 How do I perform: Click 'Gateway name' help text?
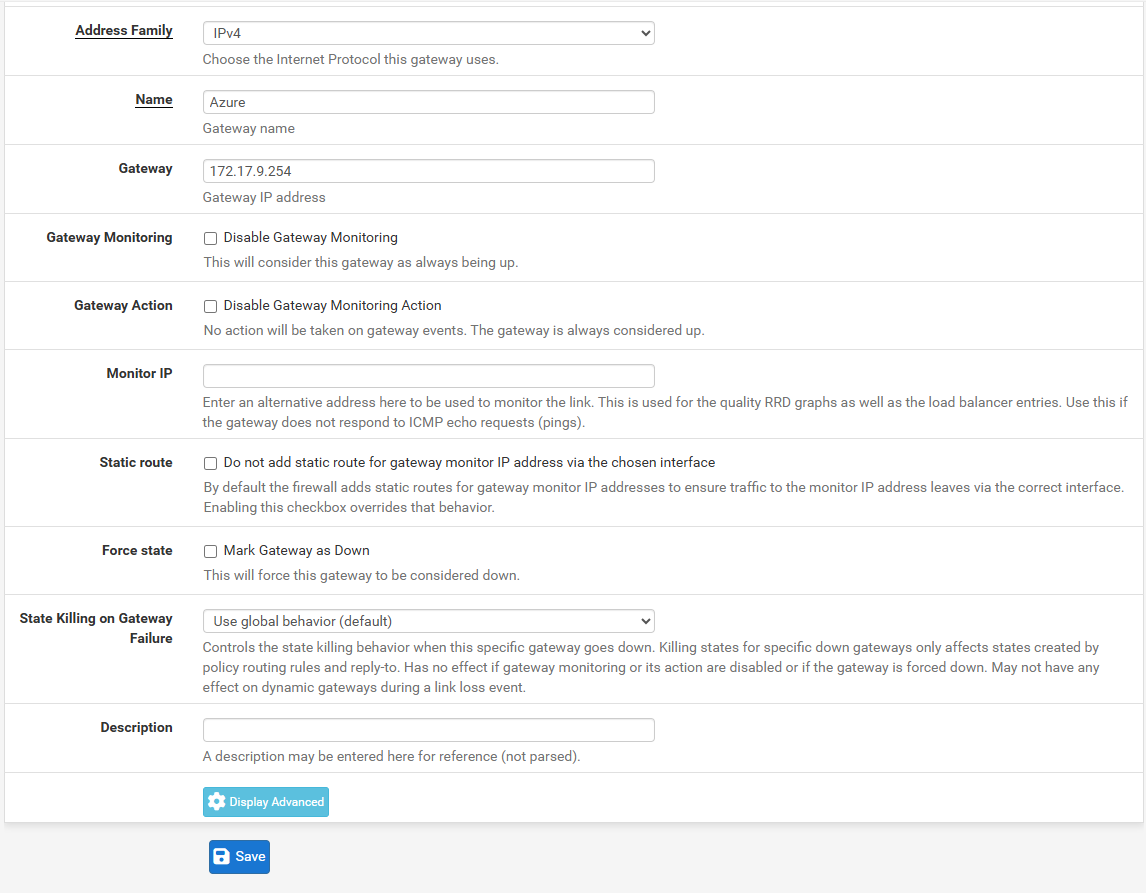point(248,129)
